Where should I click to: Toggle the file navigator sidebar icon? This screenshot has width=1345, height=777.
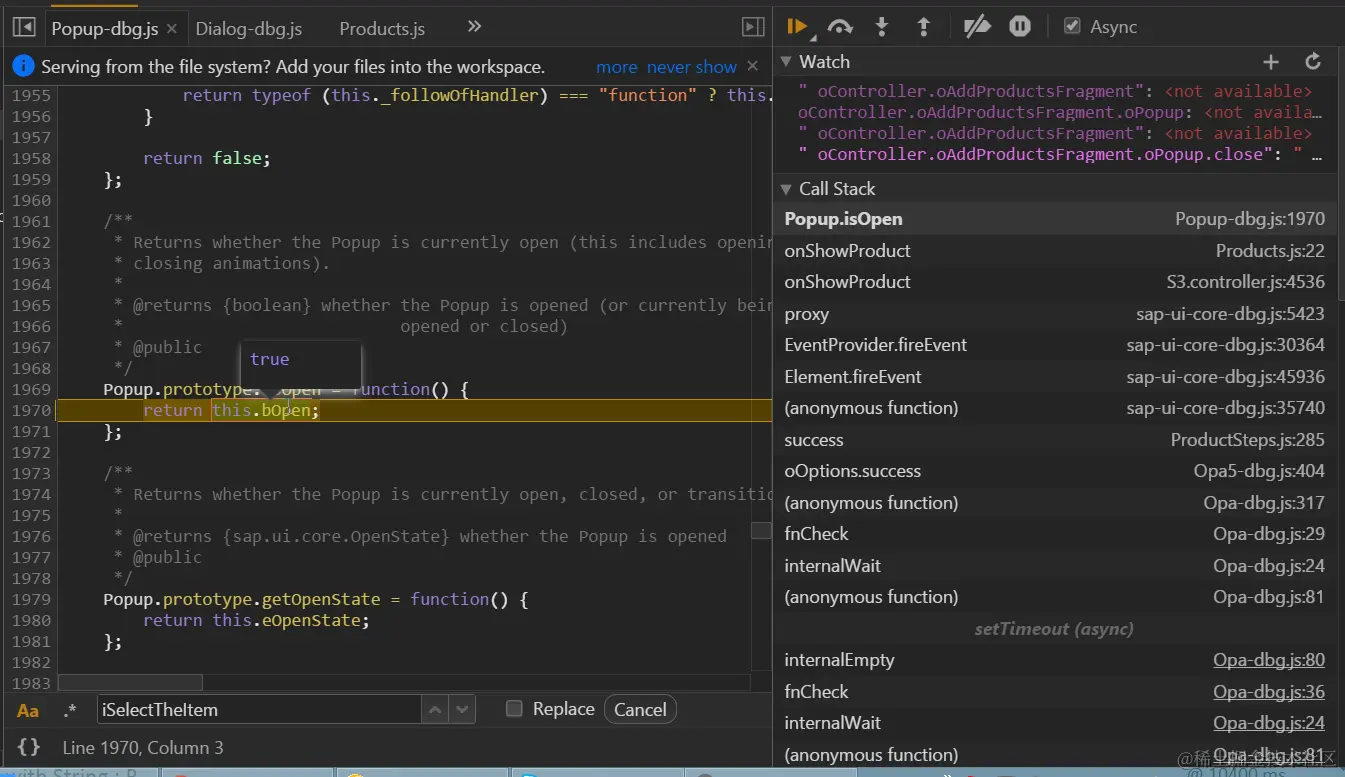[24, 28]
